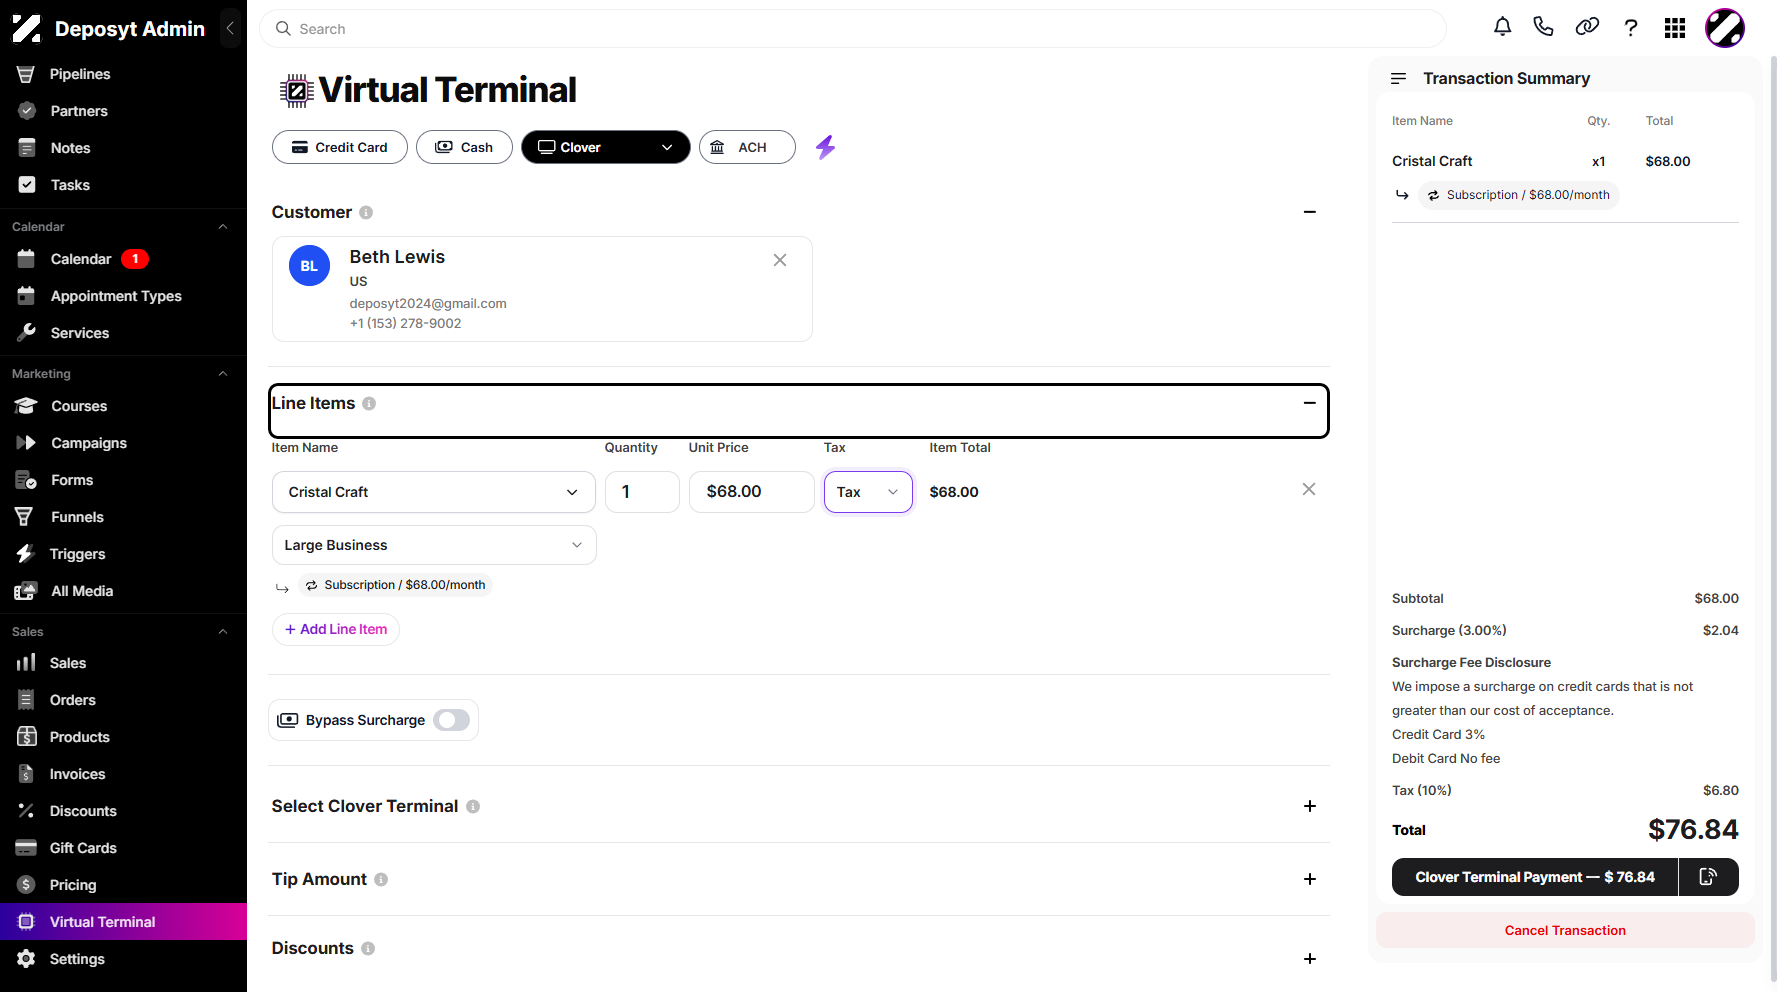Open the Tax dropdown

[x=868, y=492]
